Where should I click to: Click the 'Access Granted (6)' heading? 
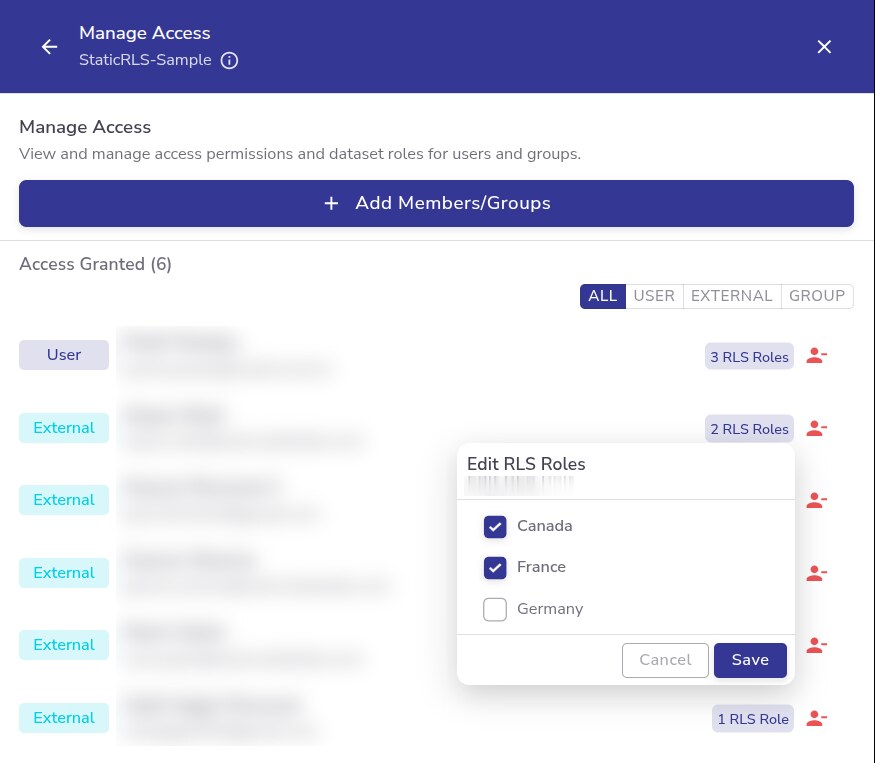[x=95, y=264]
